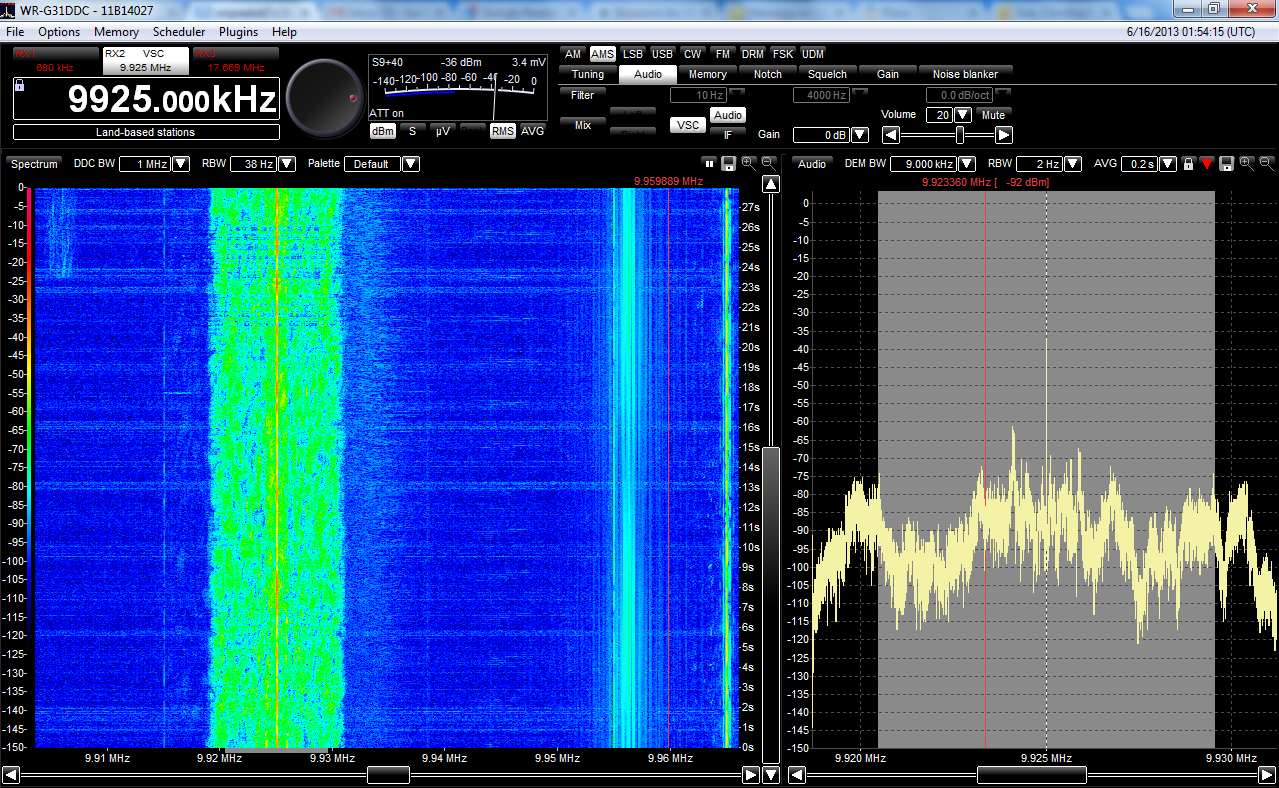Viewport: 1279px width, 788px height.
Task: Select FSK demodulation mode
Action: pyautogui.click(x=783, y=54)
